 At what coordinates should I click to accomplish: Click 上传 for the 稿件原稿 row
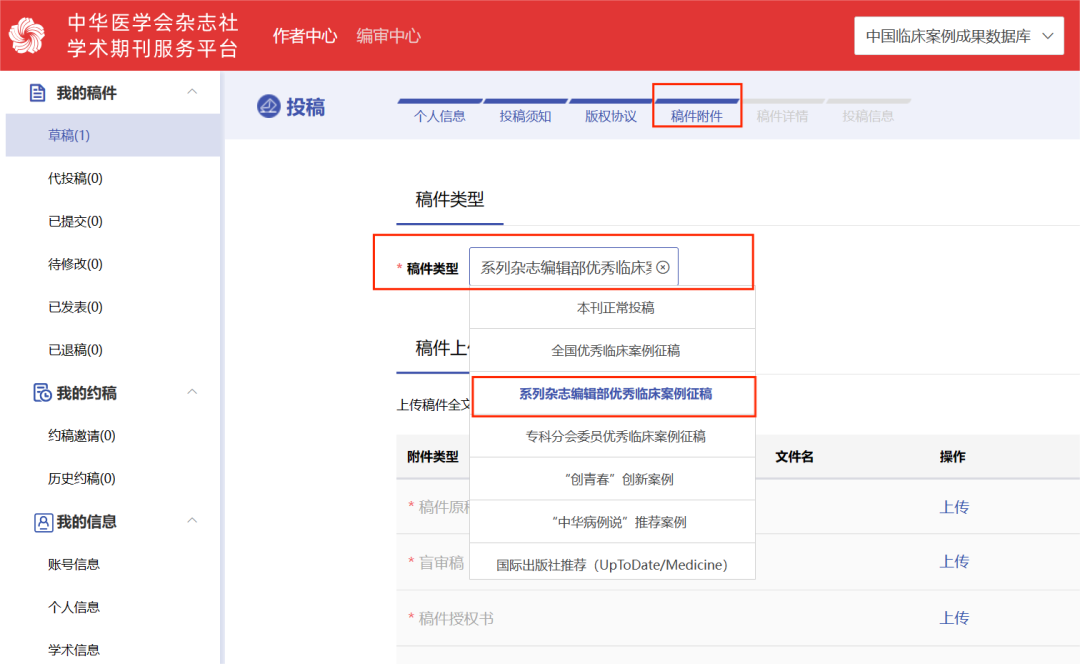tap(954, 507)
